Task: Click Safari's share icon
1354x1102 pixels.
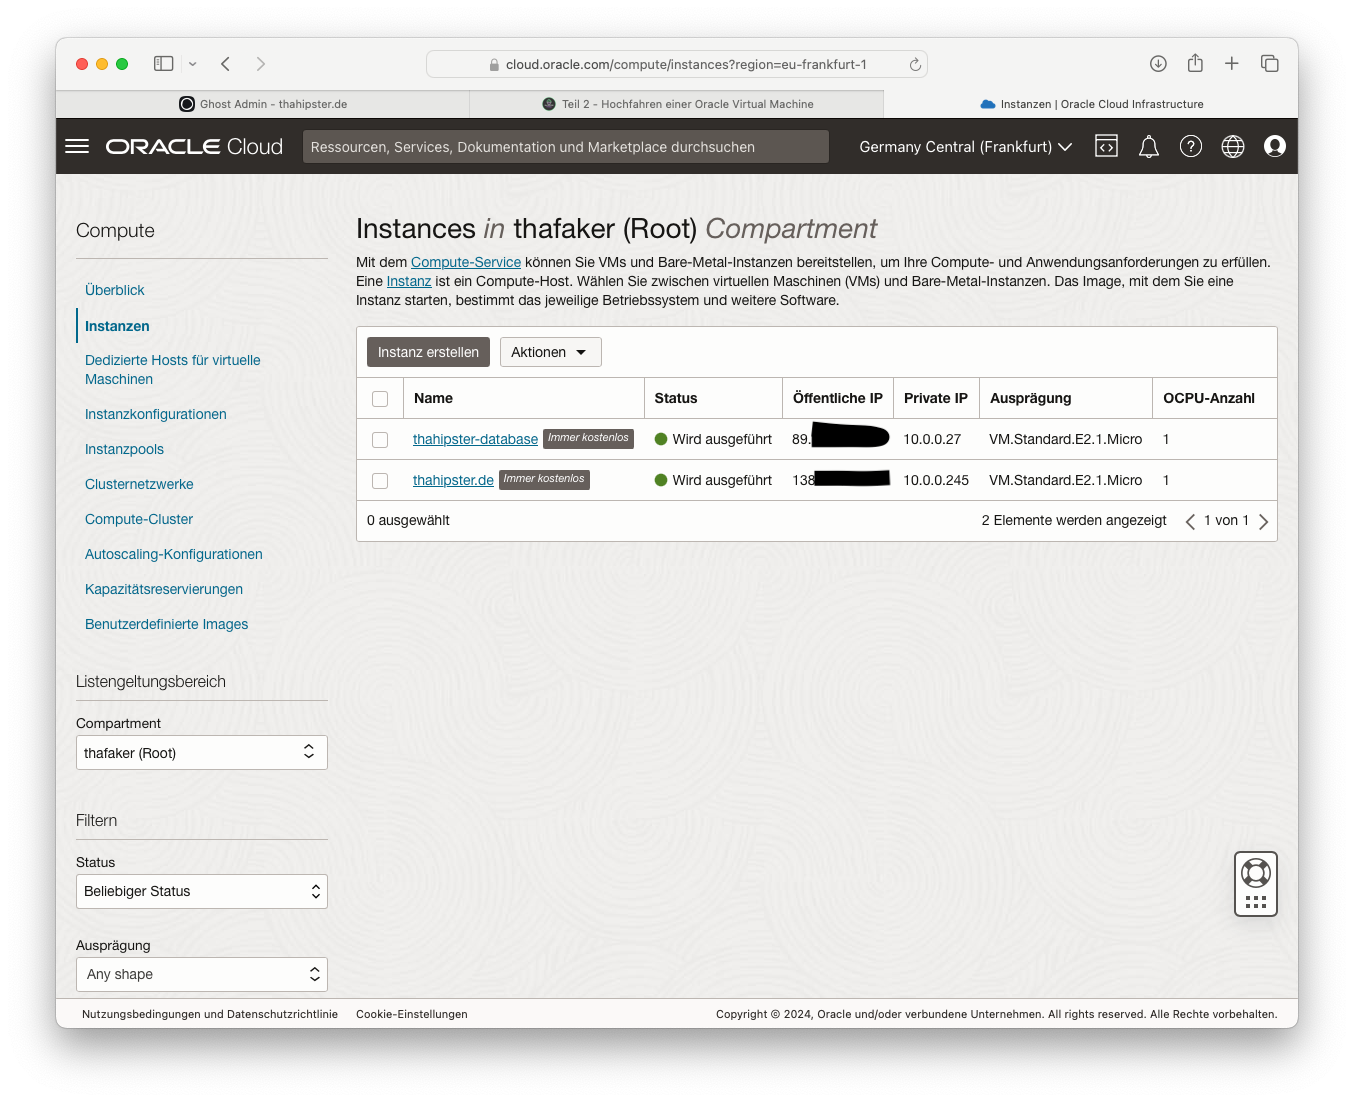Action: point(1194,63)
